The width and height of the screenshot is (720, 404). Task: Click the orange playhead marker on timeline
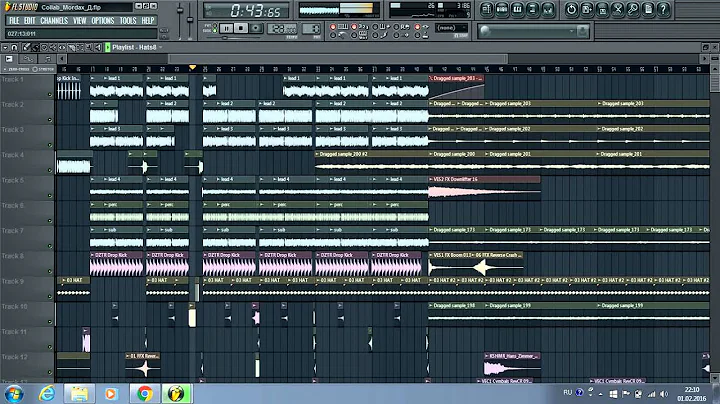(x=192, y=68)
